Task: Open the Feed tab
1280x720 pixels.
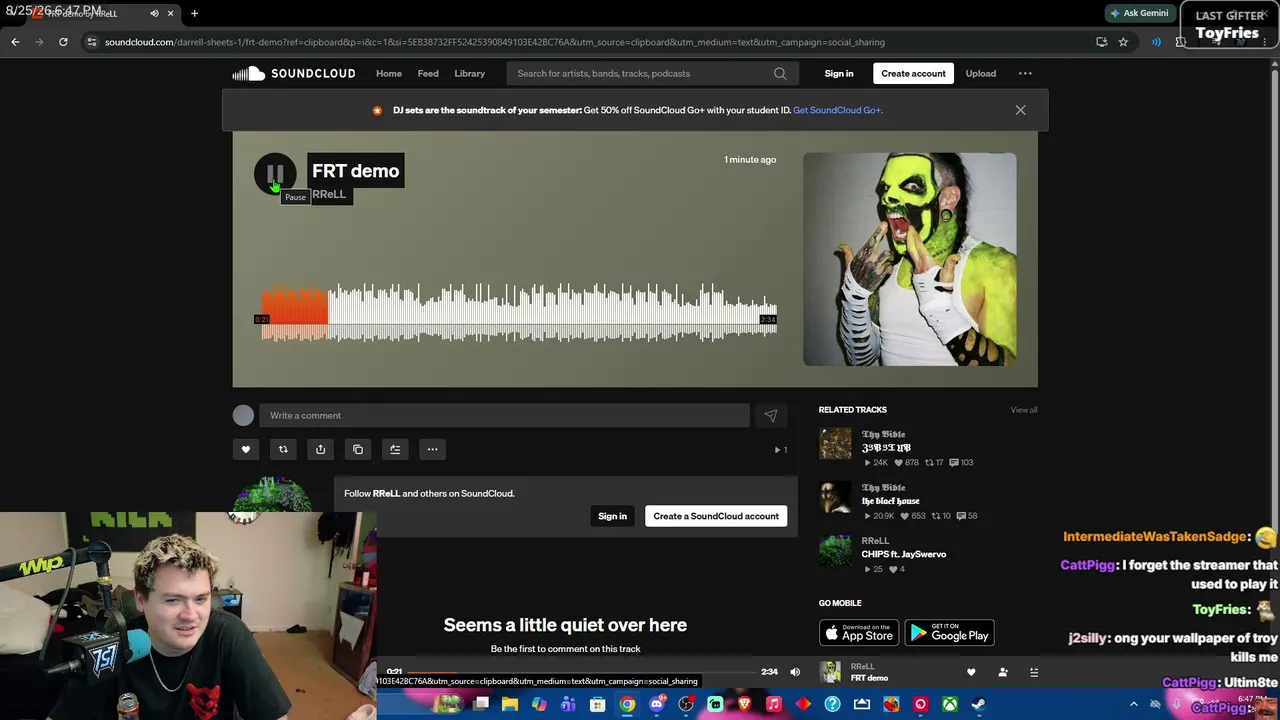Action: 428,73
